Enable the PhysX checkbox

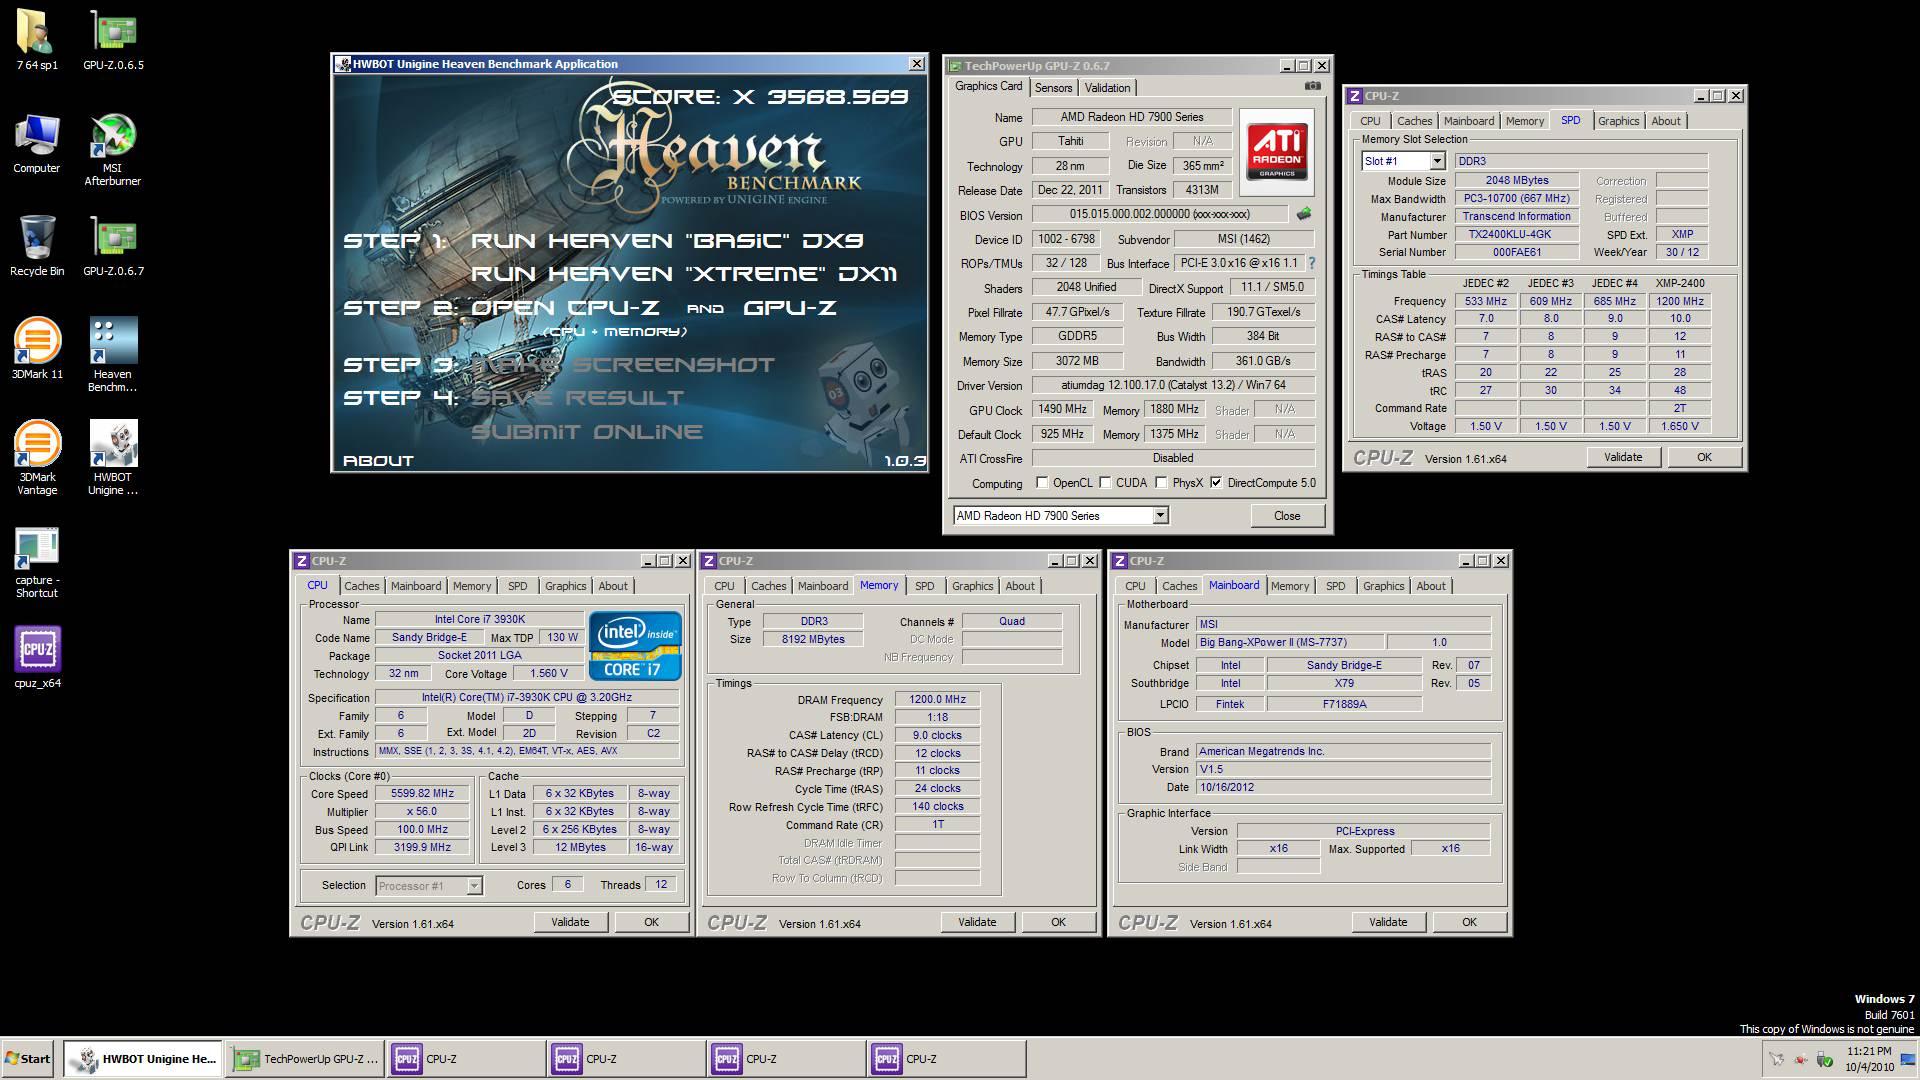tap(1161, 483)
